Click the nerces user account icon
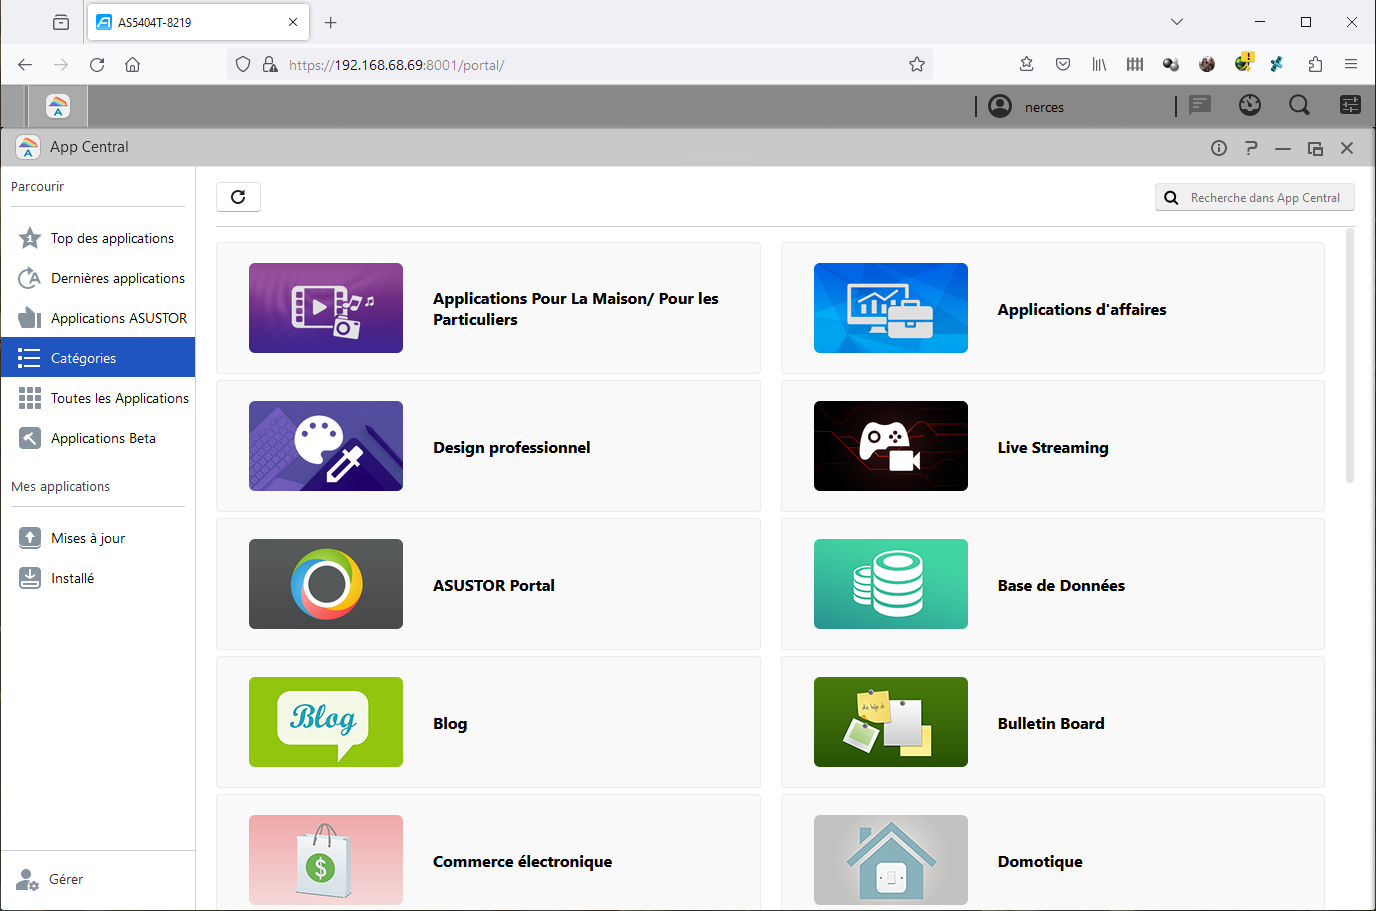This screenshot has height=911, width=1376. tap(1000, 106)
